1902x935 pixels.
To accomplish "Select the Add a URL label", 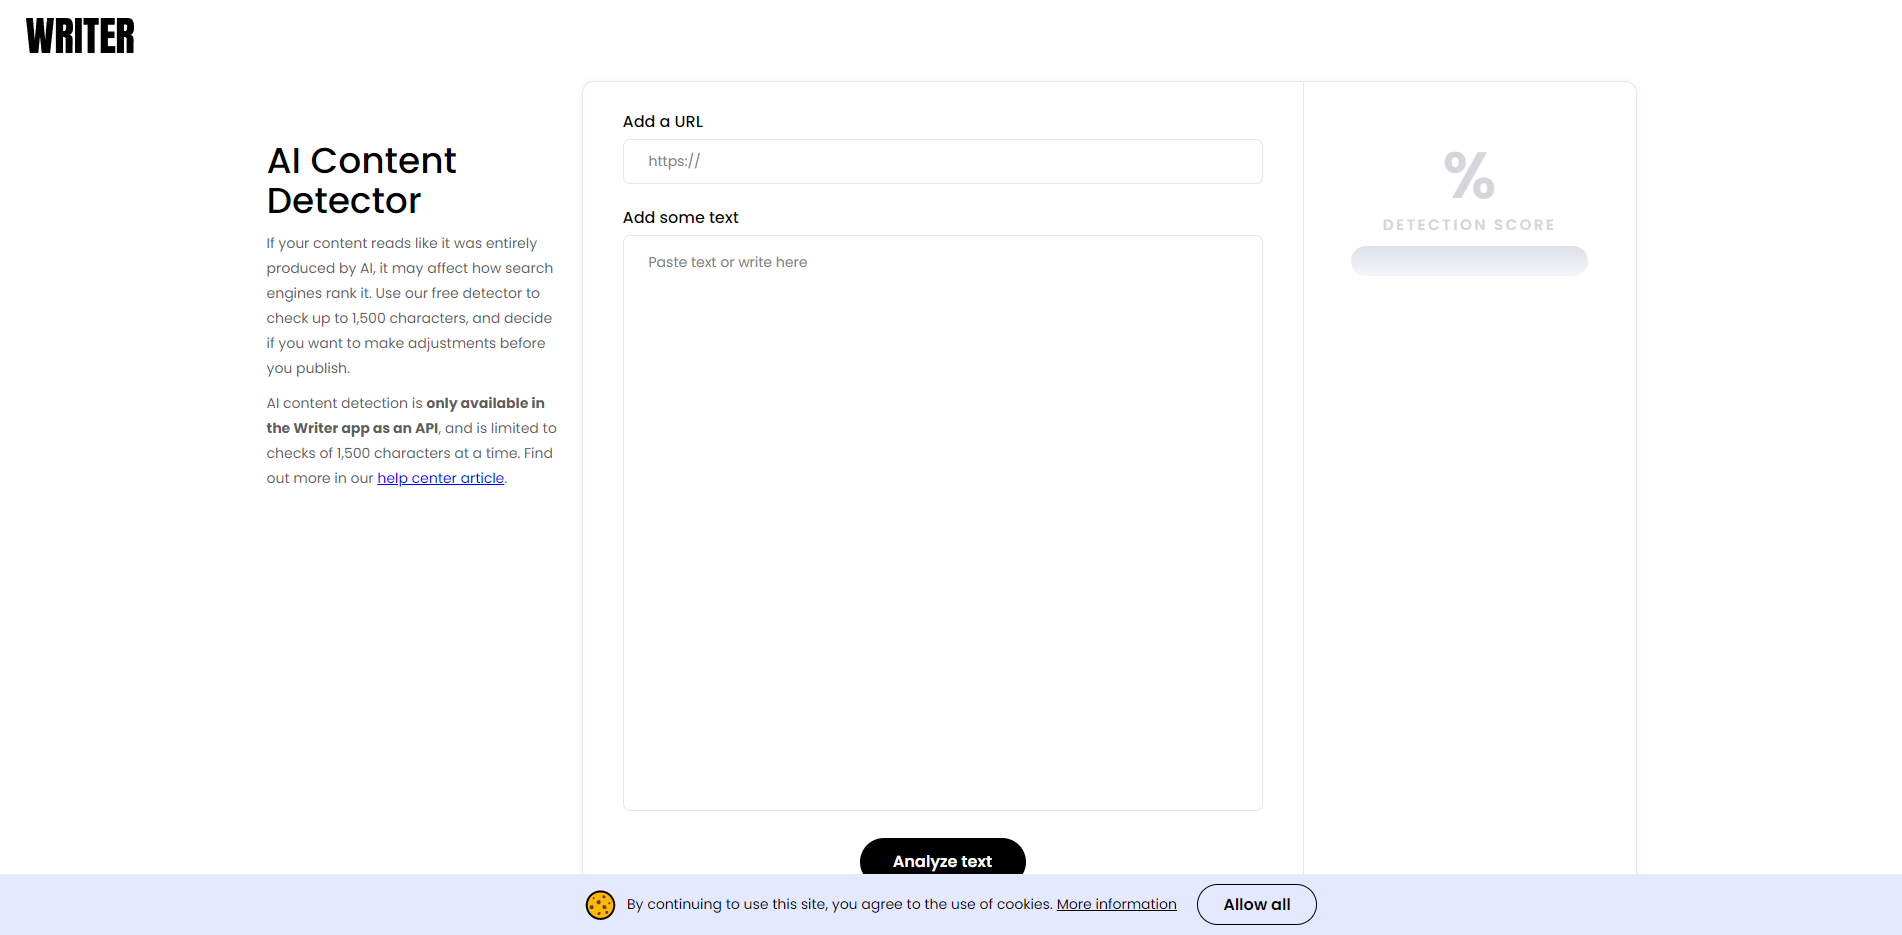I will (x=662, y=121).
